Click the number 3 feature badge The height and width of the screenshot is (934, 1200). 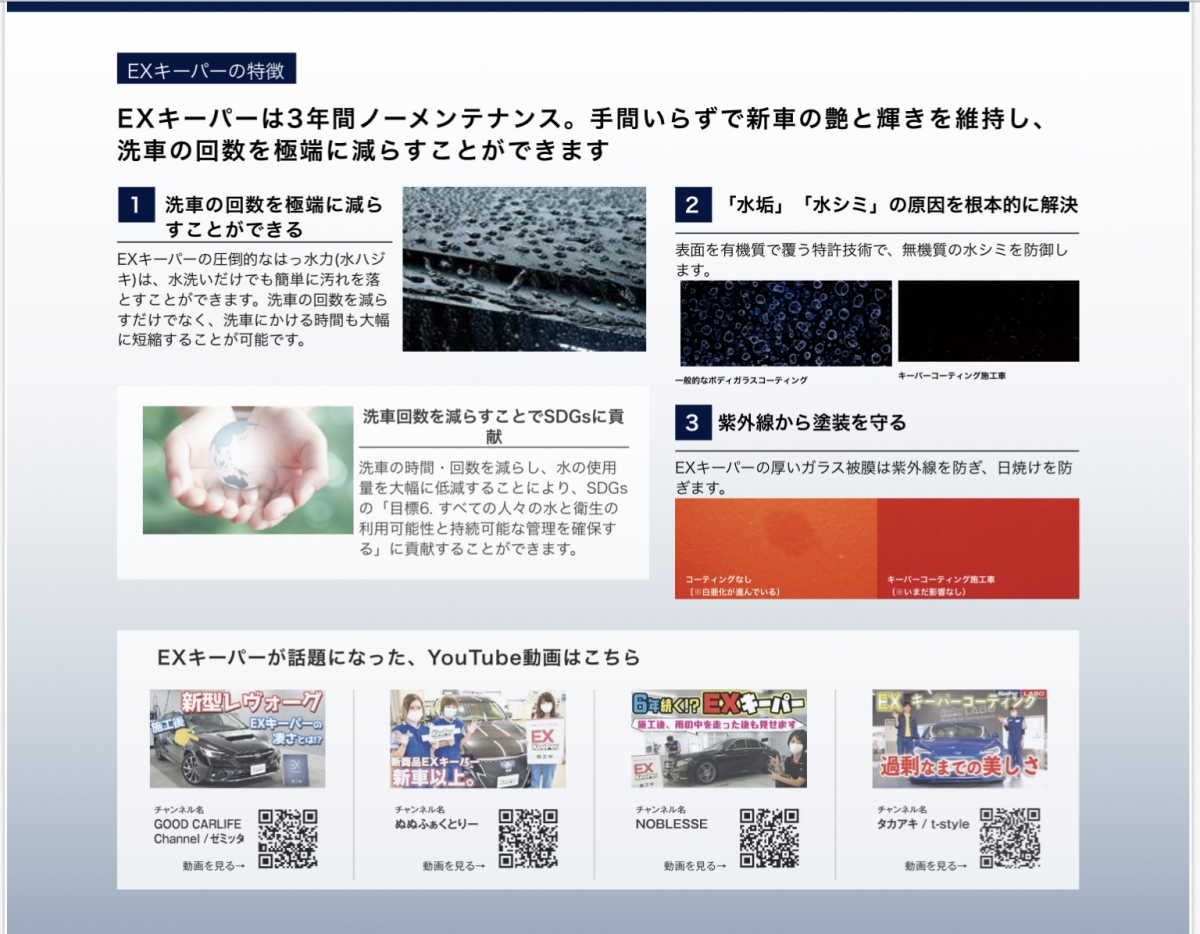[x=692, y=423]
